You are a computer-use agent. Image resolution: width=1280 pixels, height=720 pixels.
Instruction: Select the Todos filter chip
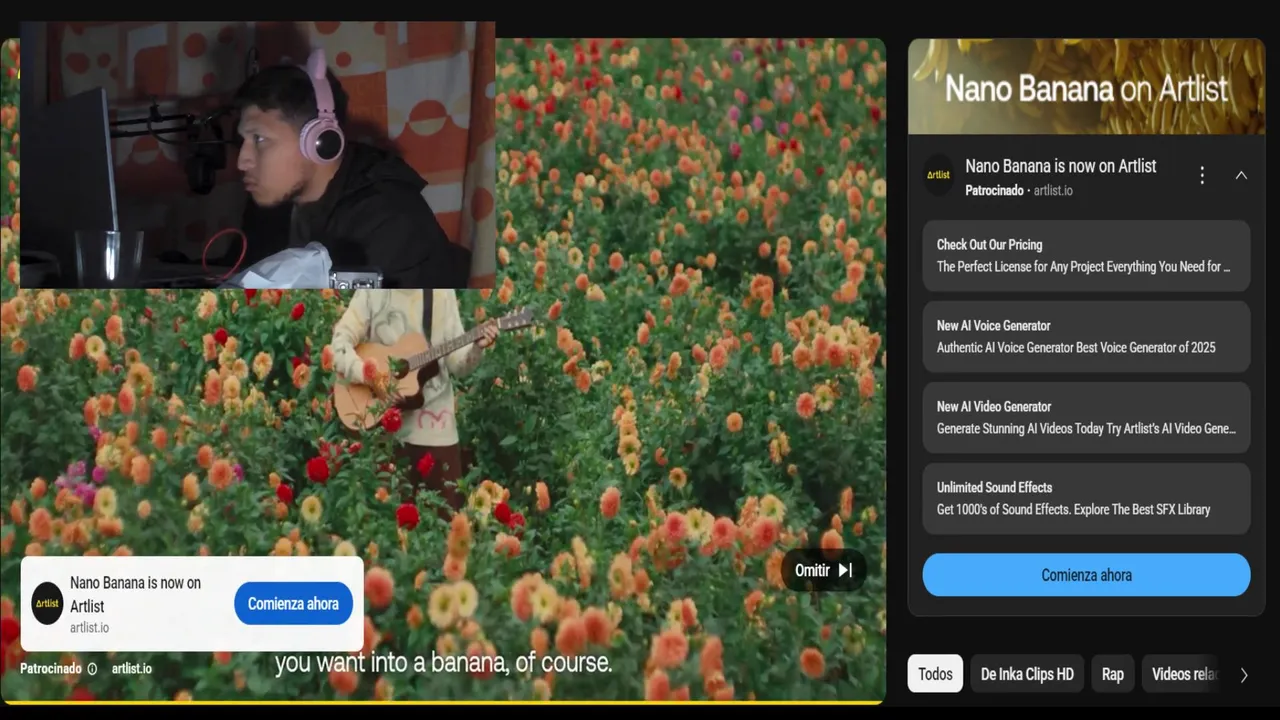click(935, 674)
